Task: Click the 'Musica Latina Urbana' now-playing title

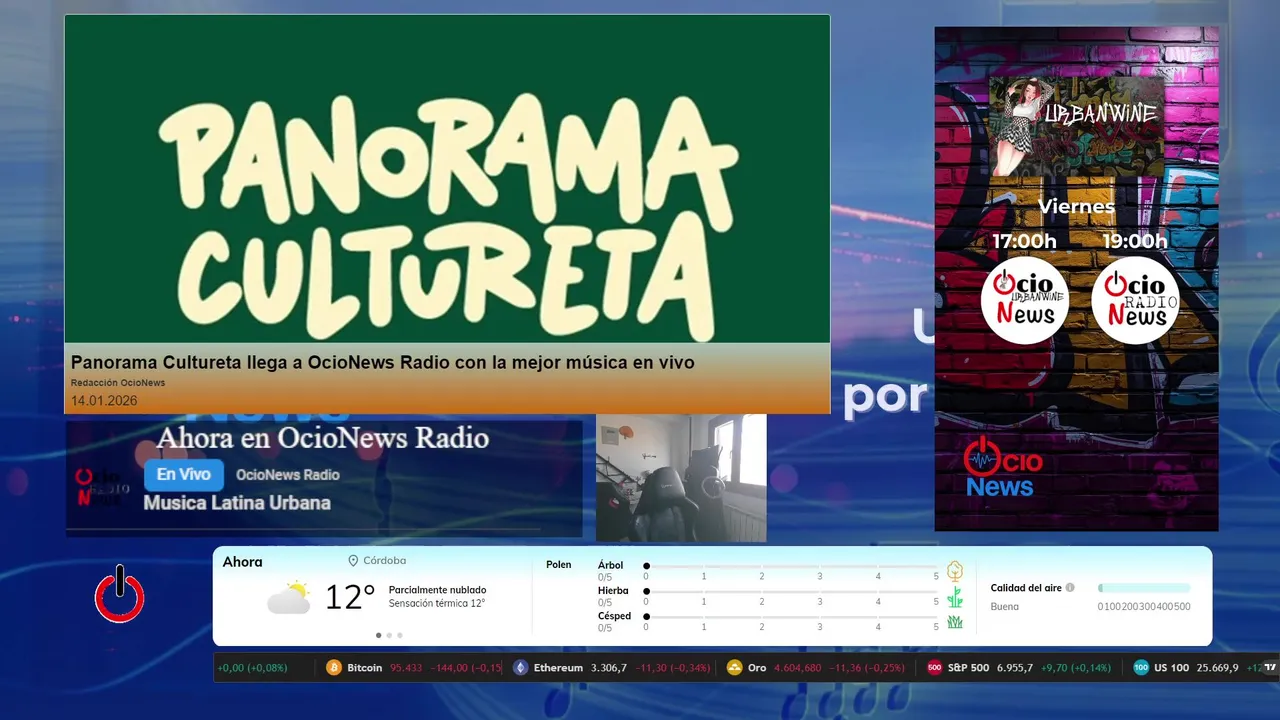Action: [237, 503]
